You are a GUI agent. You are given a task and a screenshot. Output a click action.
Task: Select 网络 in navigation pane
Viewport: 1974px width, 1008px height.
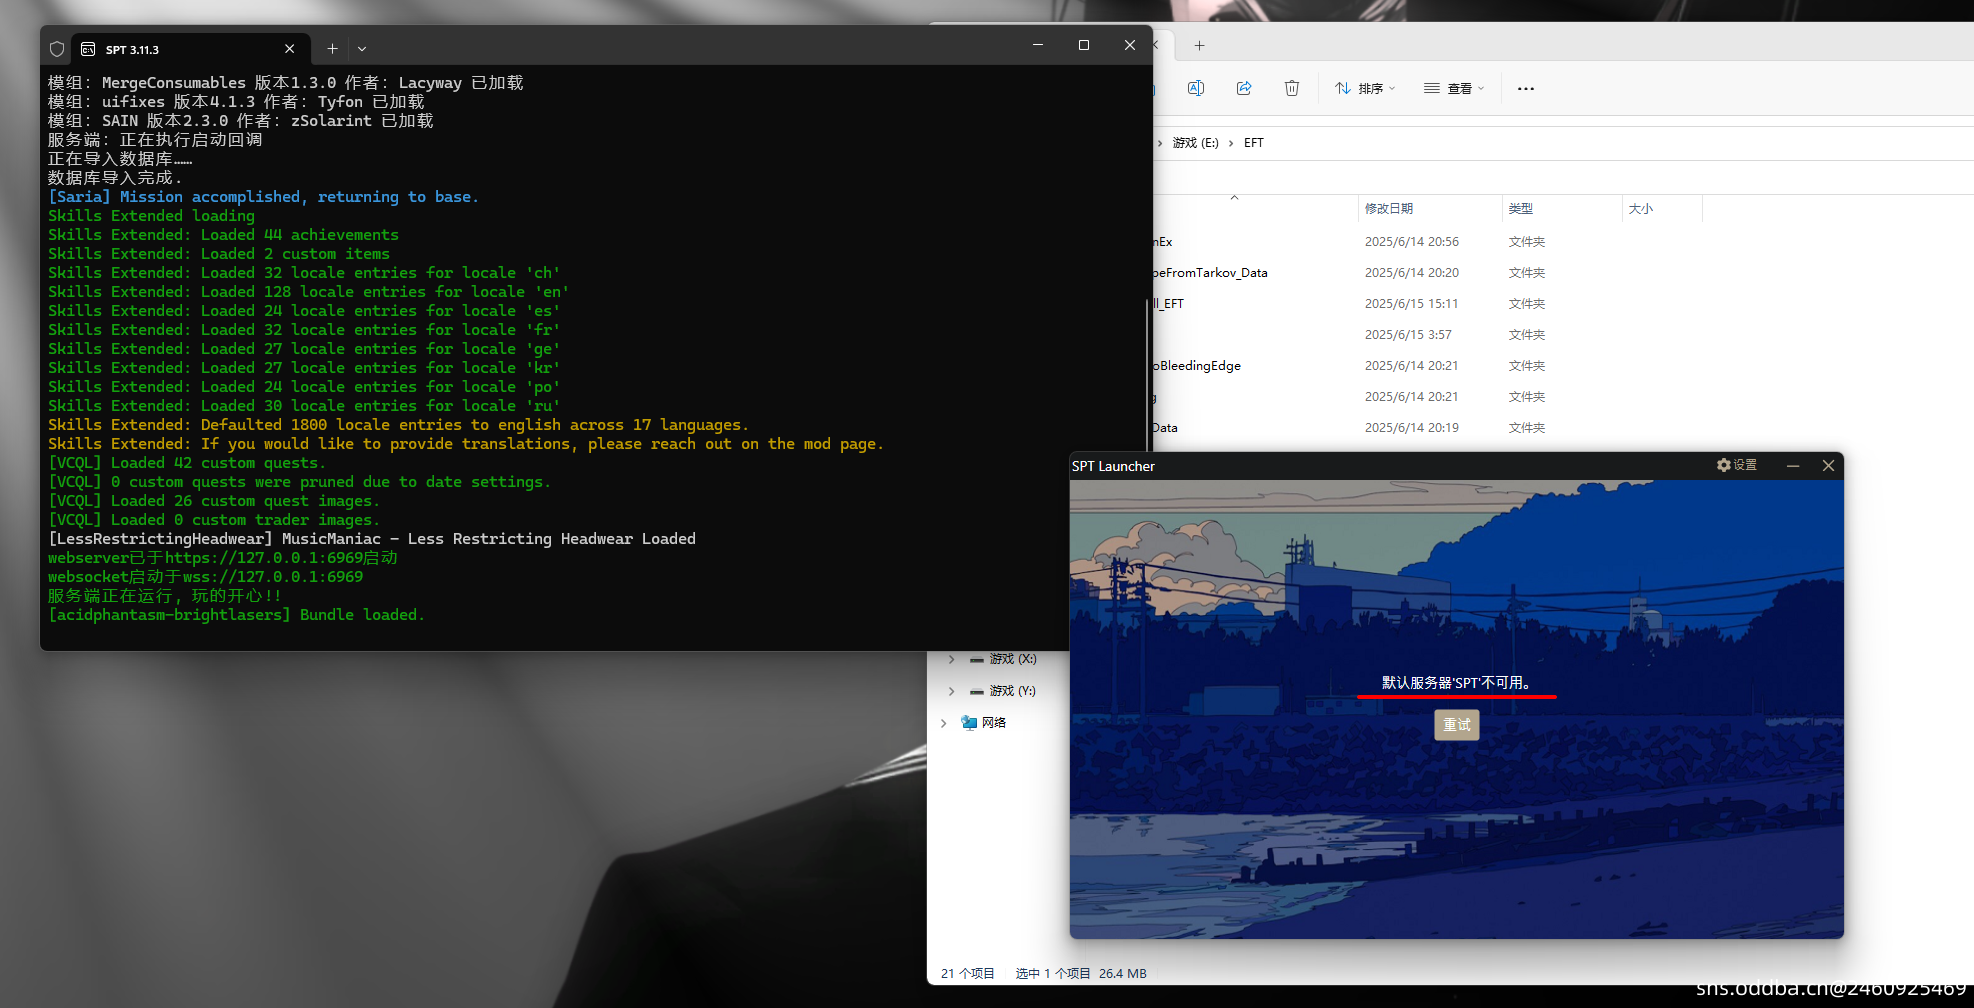(x=984, y=723)
